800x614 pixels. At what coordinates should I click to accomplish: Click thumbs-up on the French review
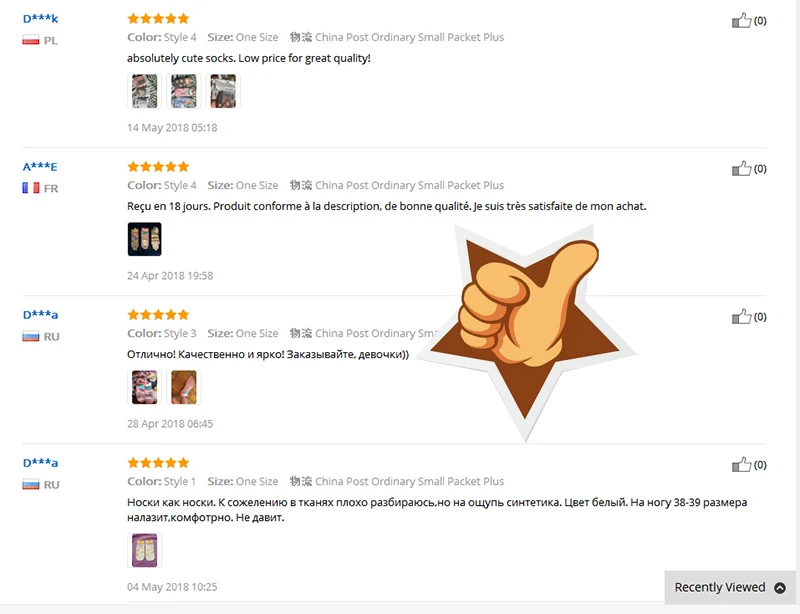(741, 168)
